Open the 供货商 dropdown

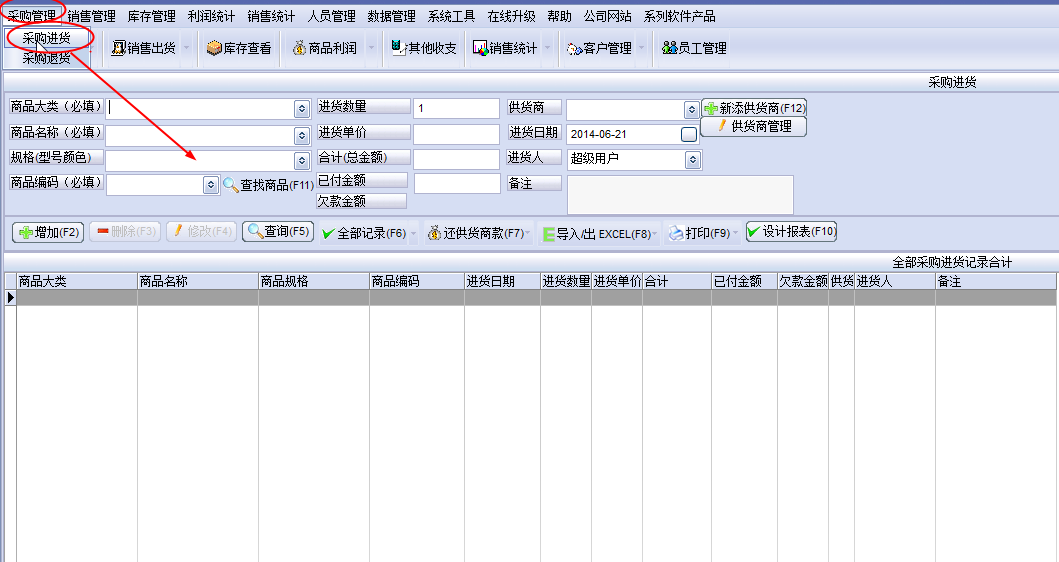[691, 109]
